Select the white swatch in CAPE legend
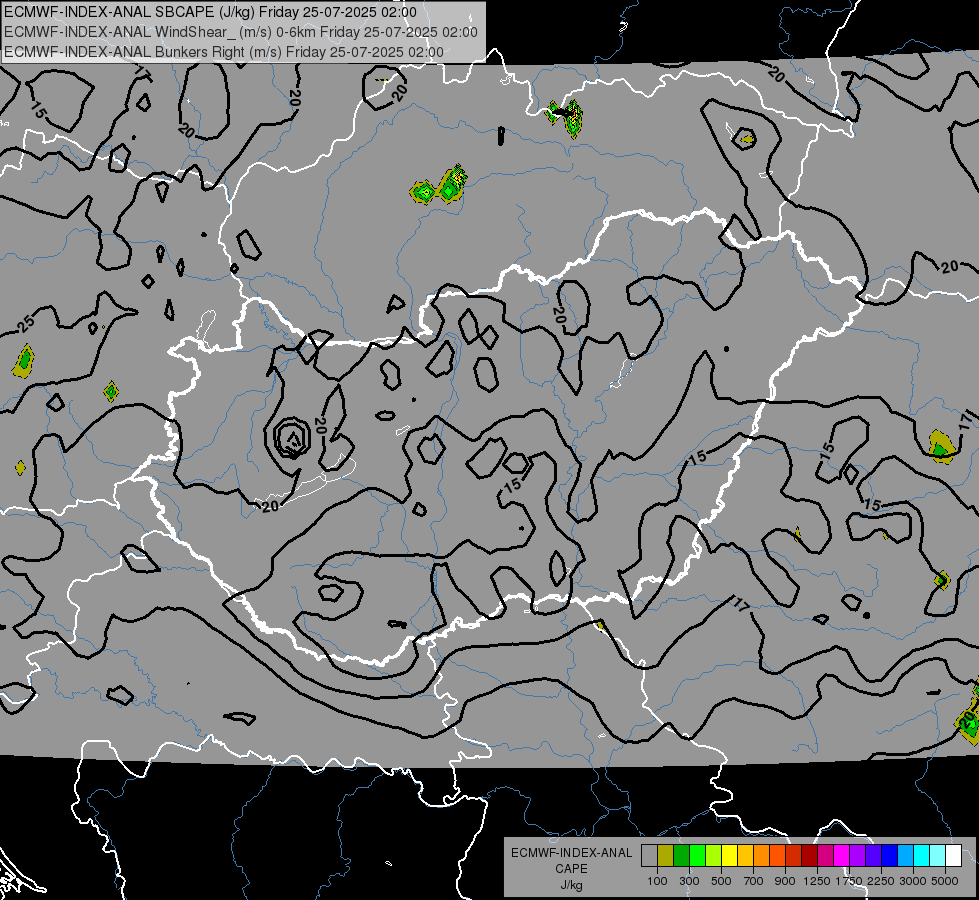 click(953, 856)
